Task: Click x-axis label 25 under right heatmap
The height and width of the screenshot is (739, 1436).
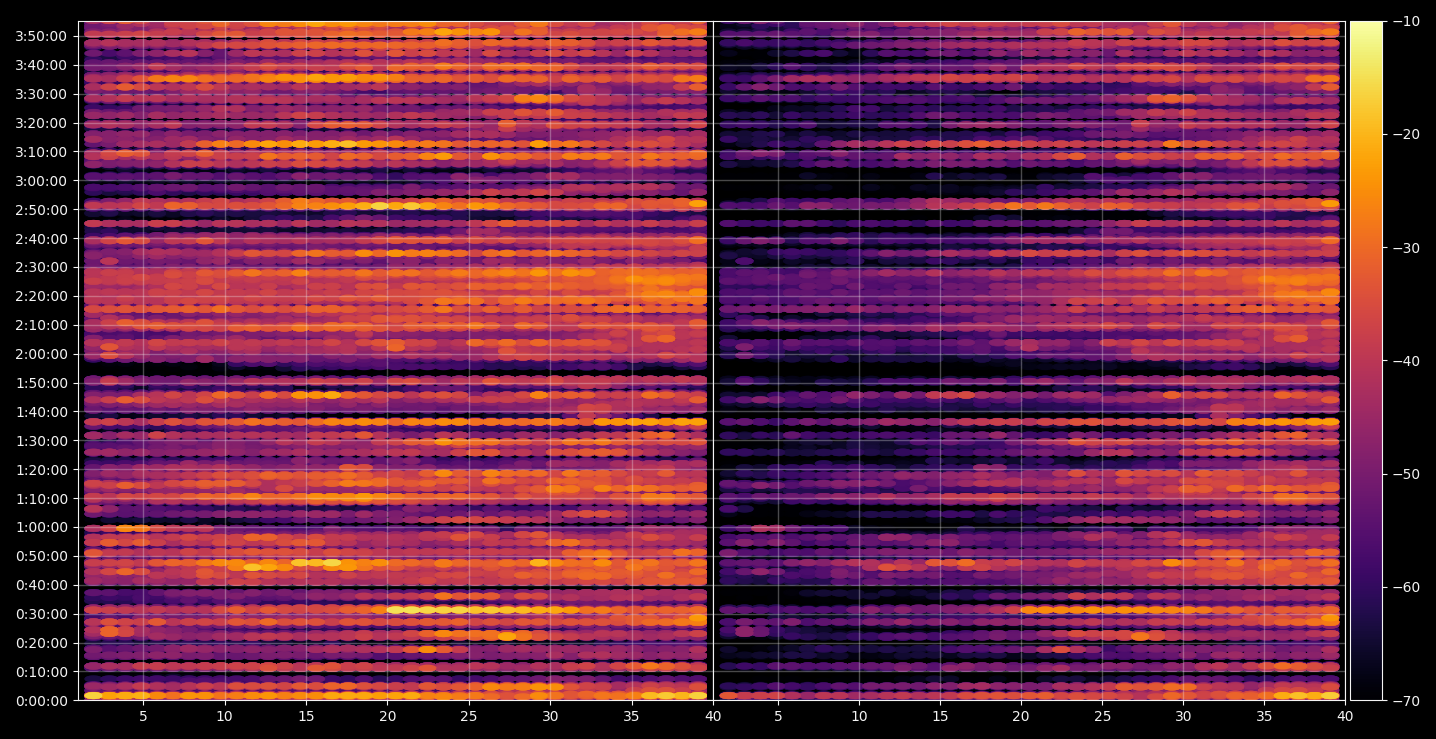Action: [1102, 716]
